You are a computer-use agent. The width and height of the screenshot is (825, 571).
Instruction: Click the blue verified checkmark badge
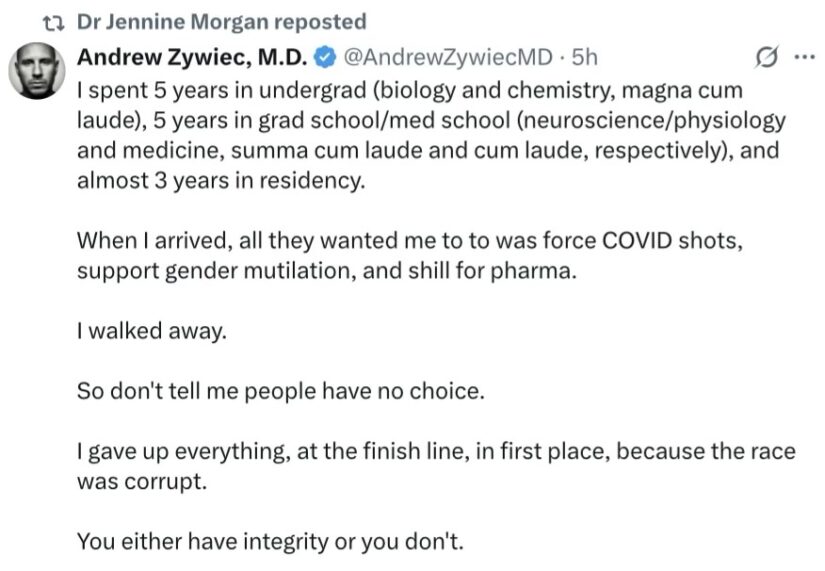pos(325,57)
